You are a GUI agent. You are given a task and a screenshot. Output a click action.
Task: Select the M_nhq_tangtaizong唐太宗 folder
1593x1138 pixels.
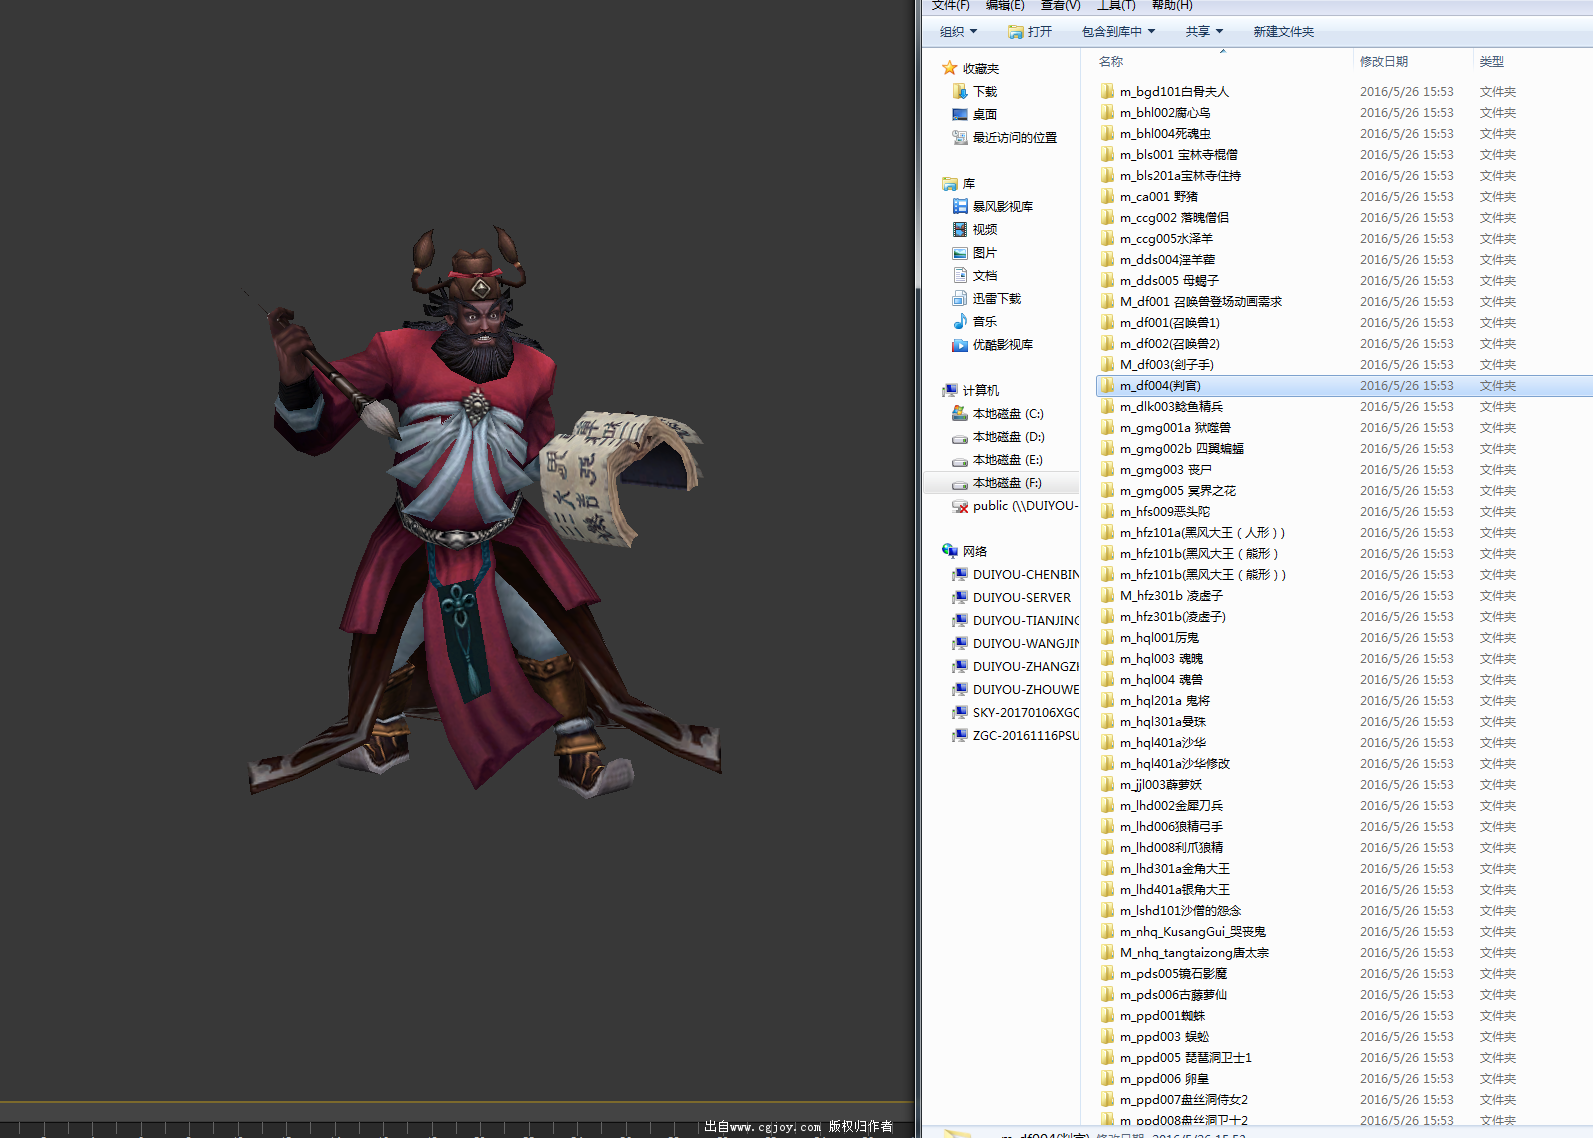1194,952
